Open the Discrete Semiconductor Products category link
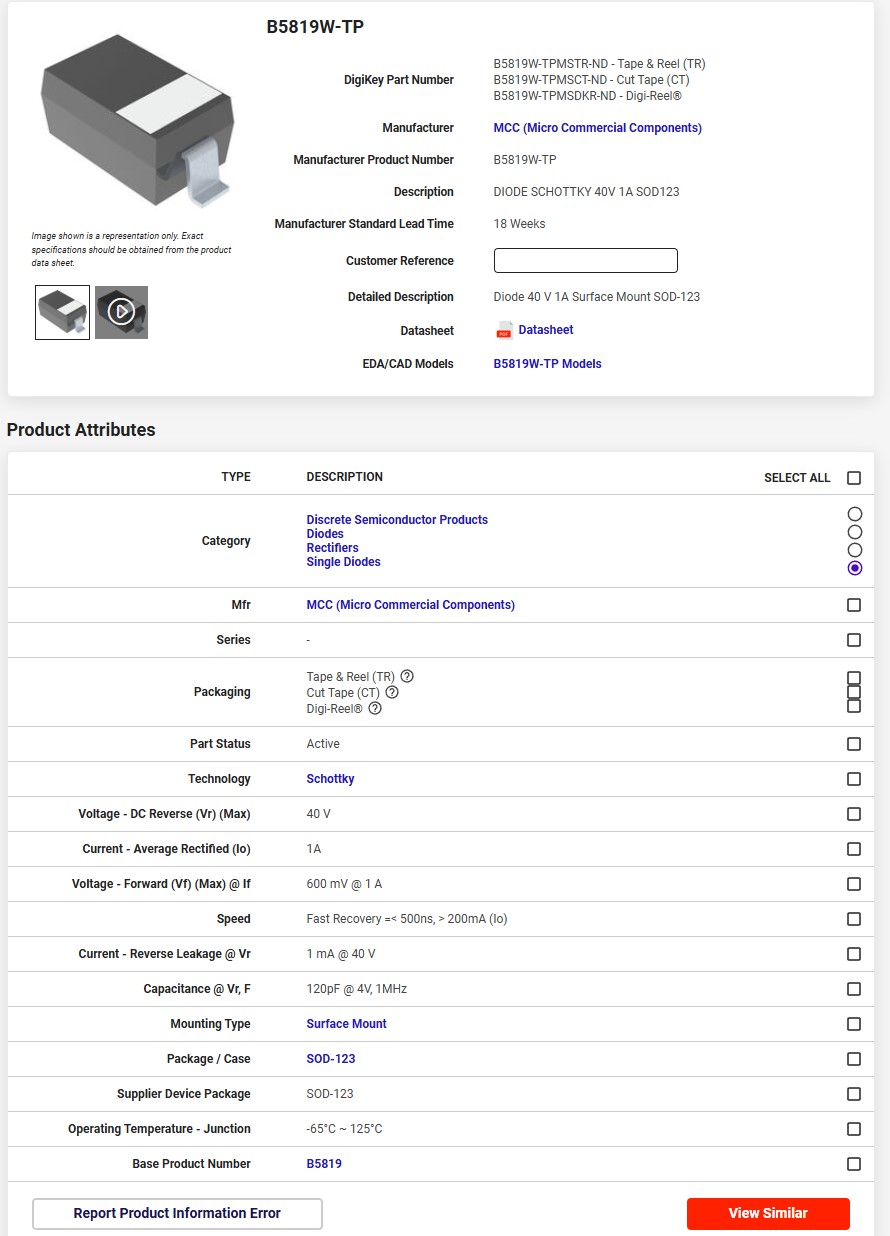890x1236 pixels. coord(397,520)
